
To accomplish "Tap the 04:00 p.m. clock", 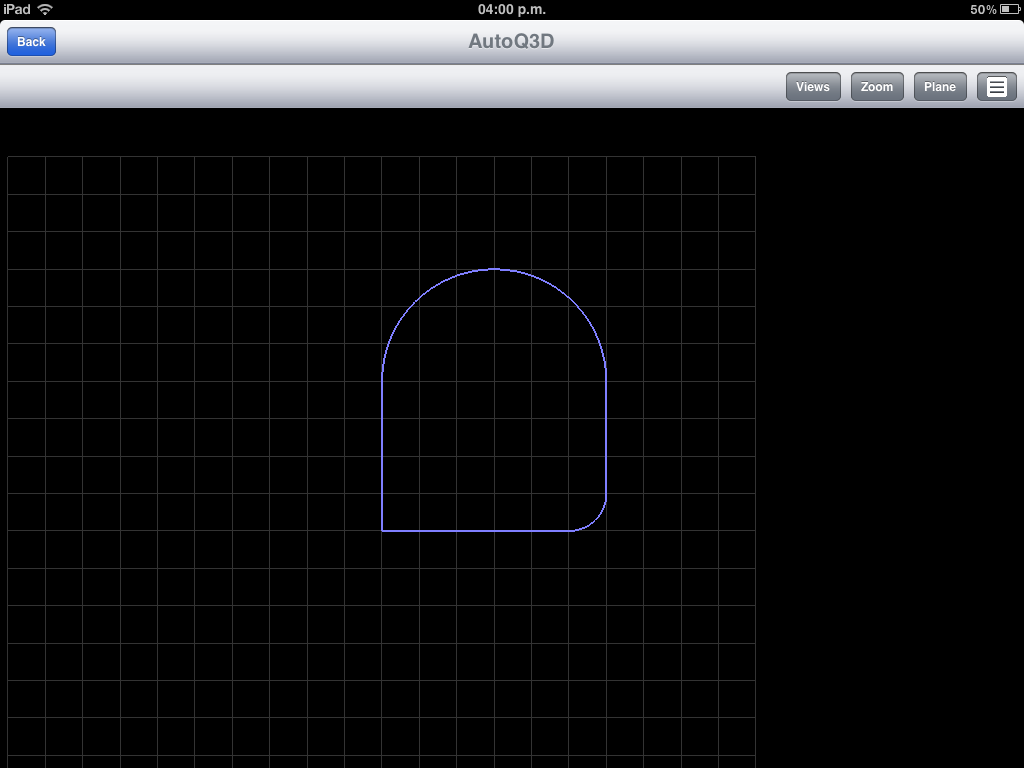I will (511, 9).
